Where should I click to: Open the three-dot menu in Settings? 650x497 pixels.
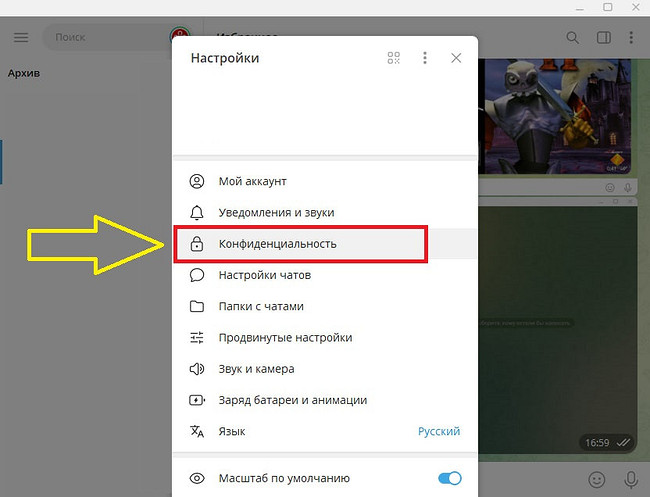(425, 58)
